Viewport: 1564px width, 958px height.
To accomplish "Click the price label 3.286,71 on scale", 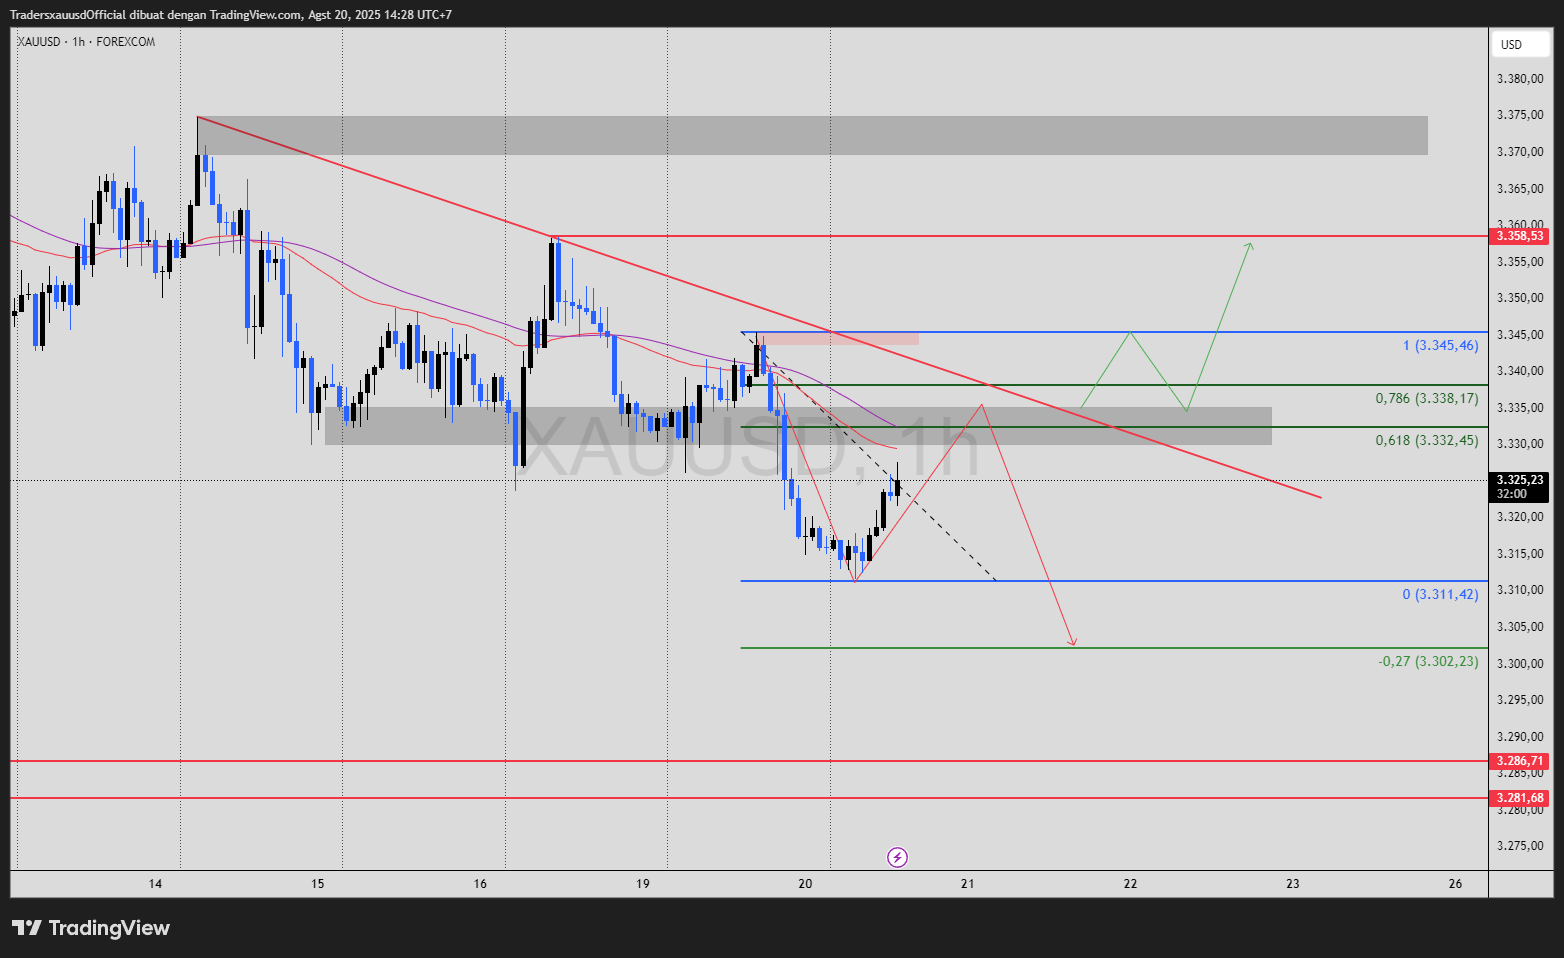I will 1518,761.
